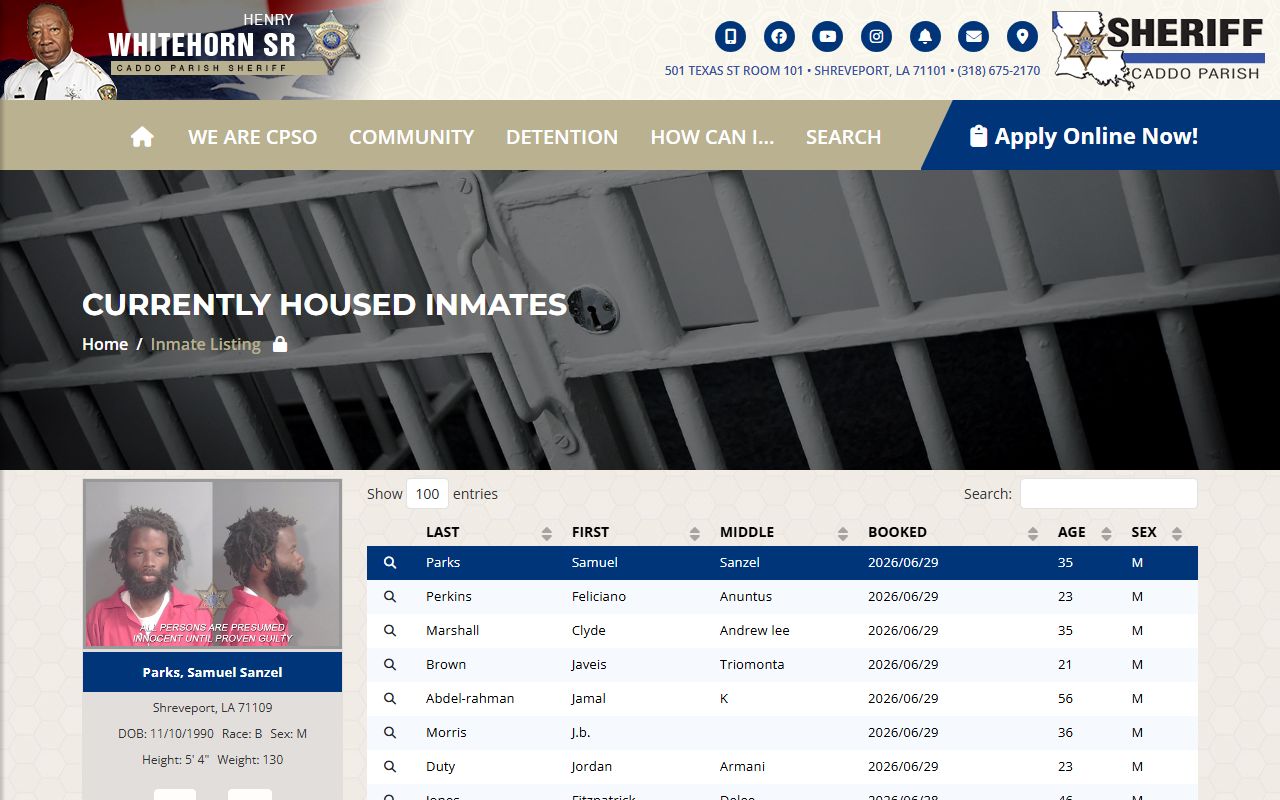Open COMMUNITY menu

click(411, 137)
